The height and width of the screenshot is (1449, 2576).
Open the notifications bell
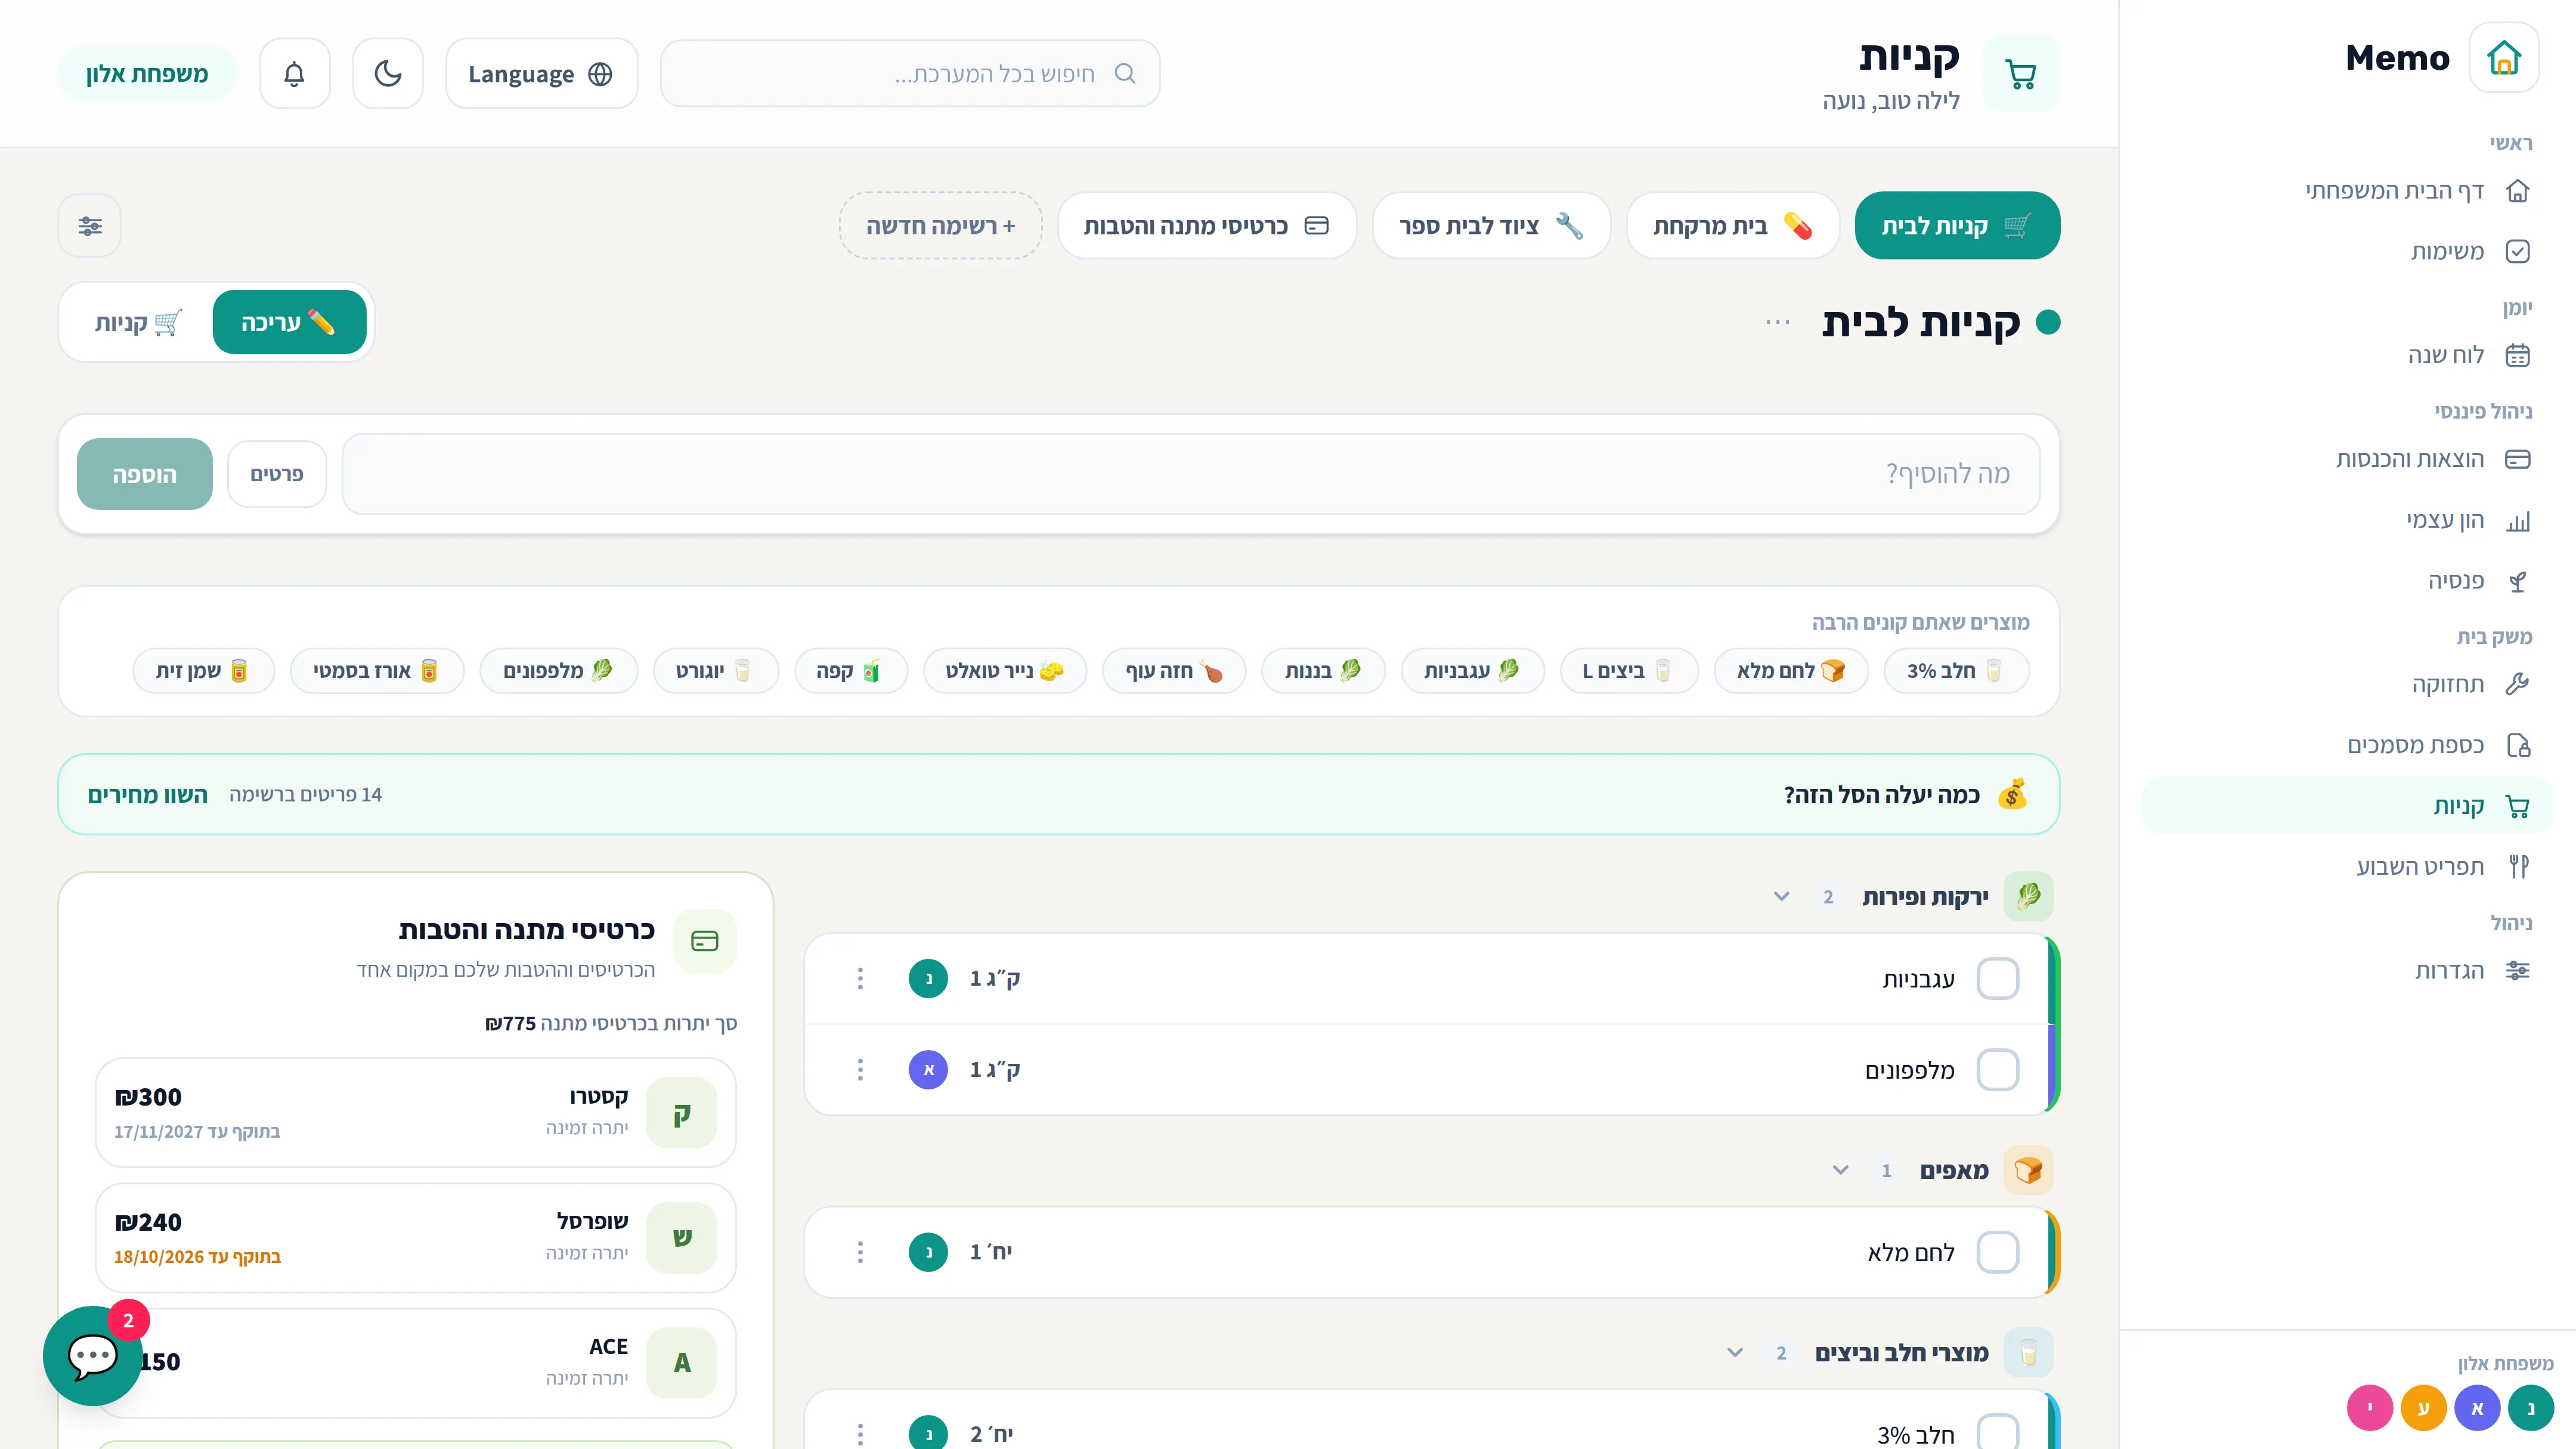pyautogui.click(x=294, y=74)
